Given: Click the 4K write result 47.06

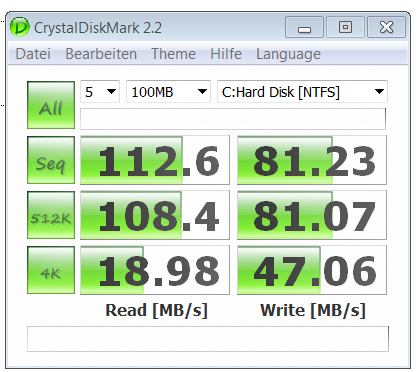Looking at the screenshot, I should (x=312, y=270).
